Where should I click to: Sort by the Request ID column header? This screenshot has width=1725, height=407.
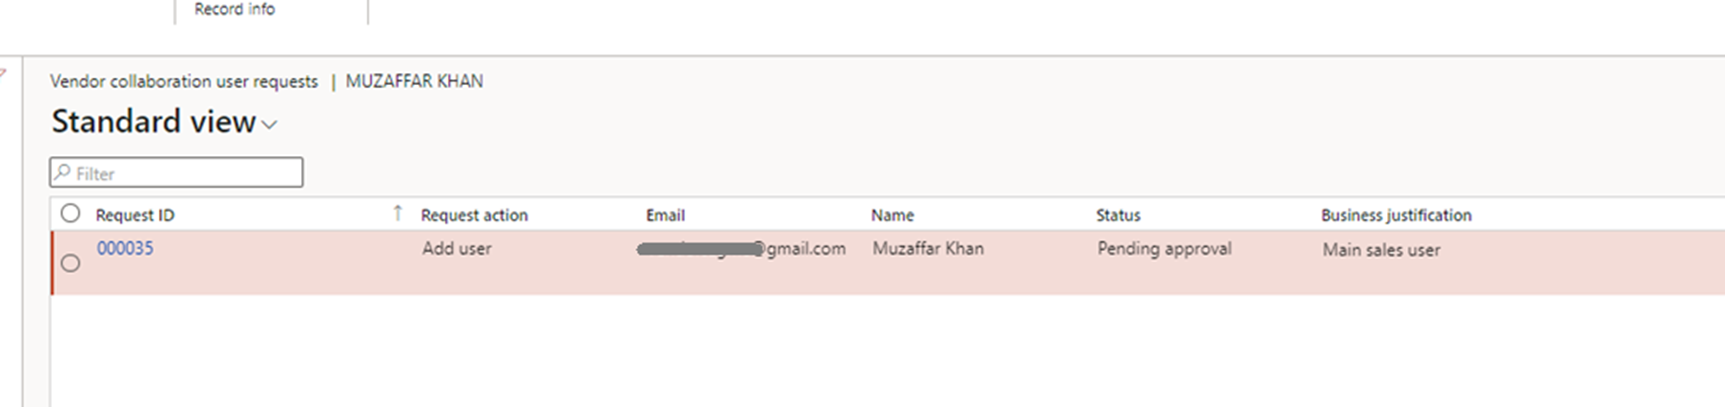135,215
